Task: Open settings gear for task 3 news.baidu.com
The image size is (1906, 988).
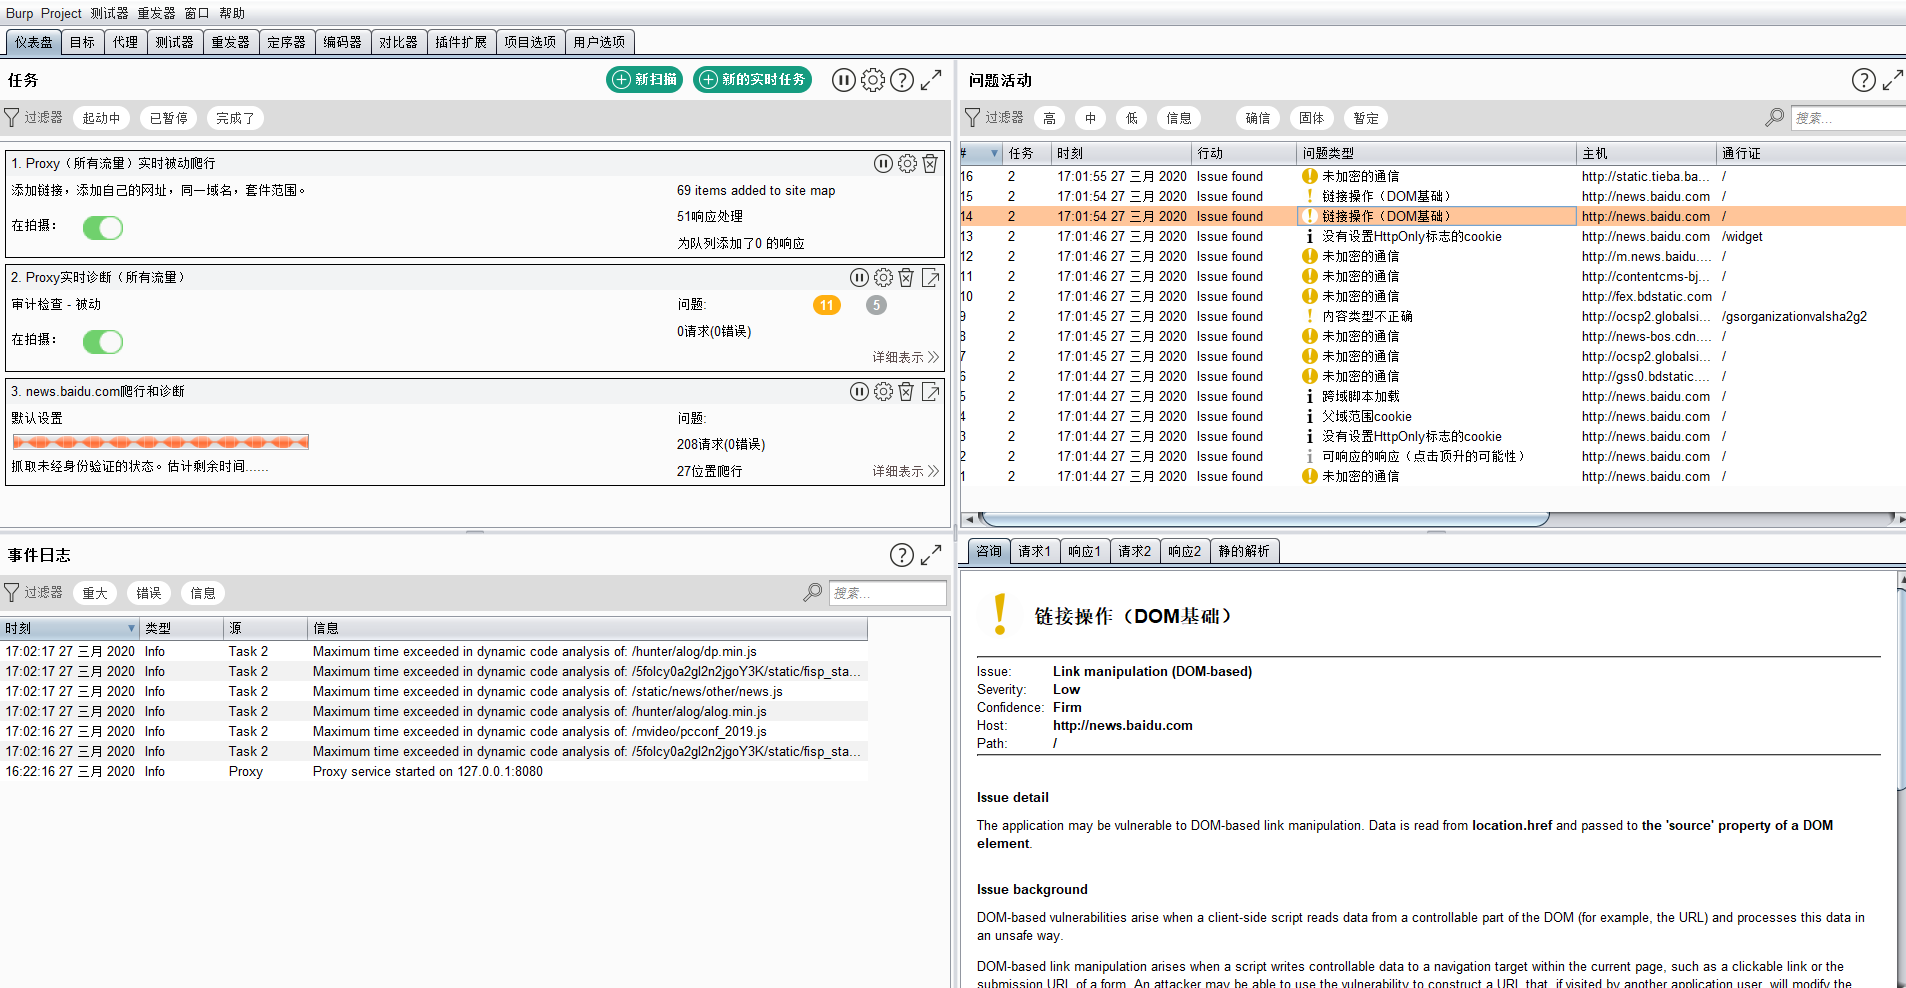Action: [883, 391]
